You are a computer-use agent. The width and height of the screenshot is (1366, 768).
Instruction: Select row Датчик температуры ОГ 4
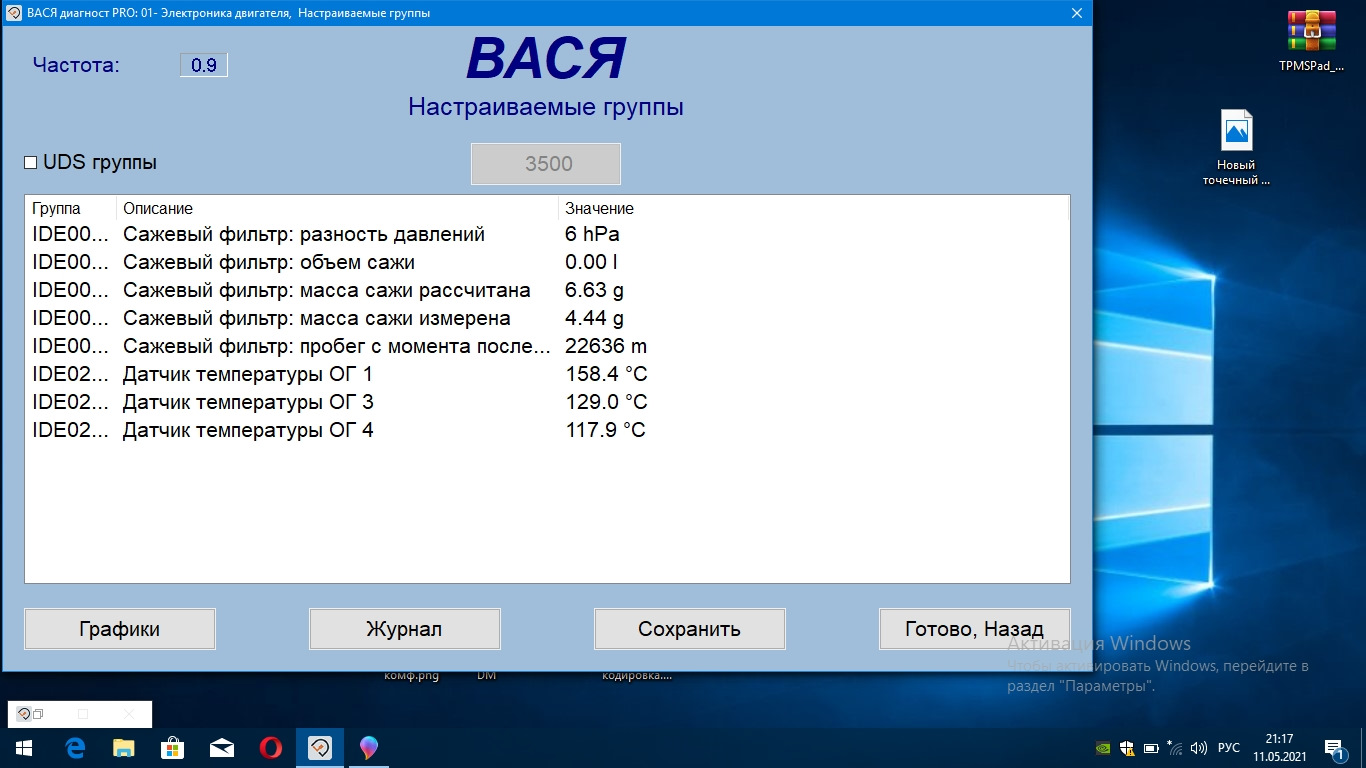click(x=547, y=430)
